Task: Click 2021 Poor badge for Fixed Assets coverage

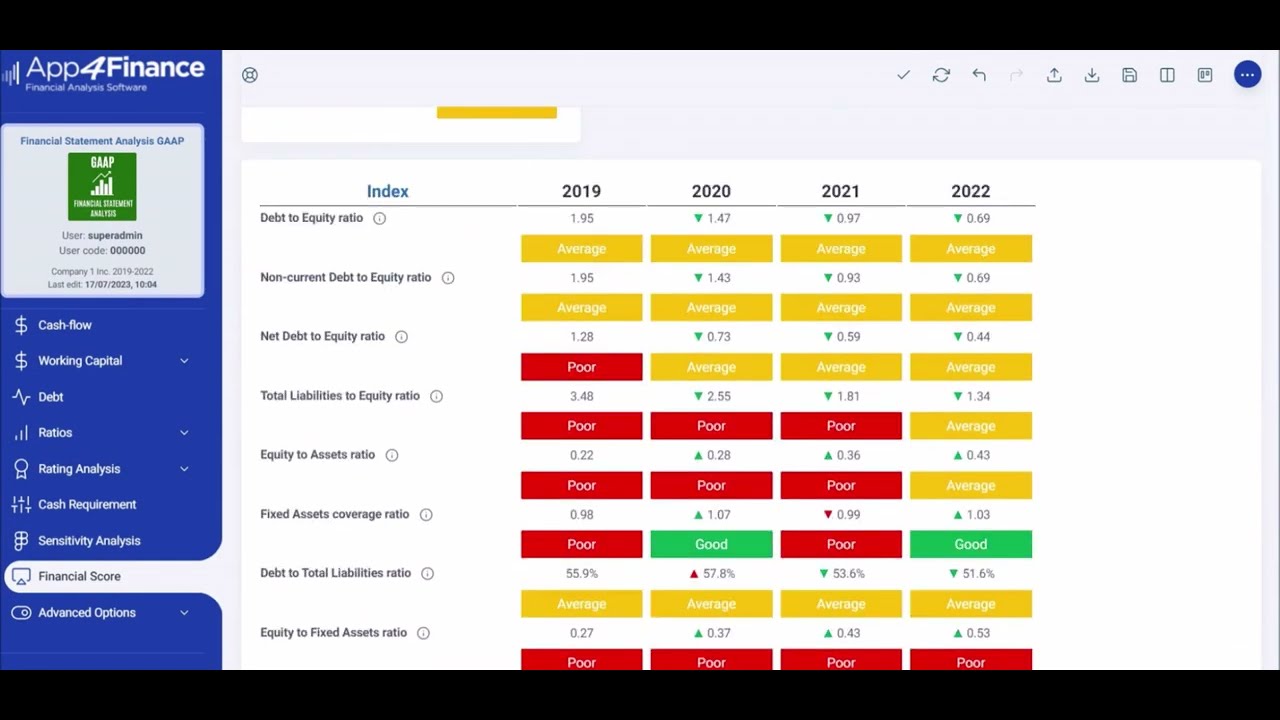Action: coord(841,545)
